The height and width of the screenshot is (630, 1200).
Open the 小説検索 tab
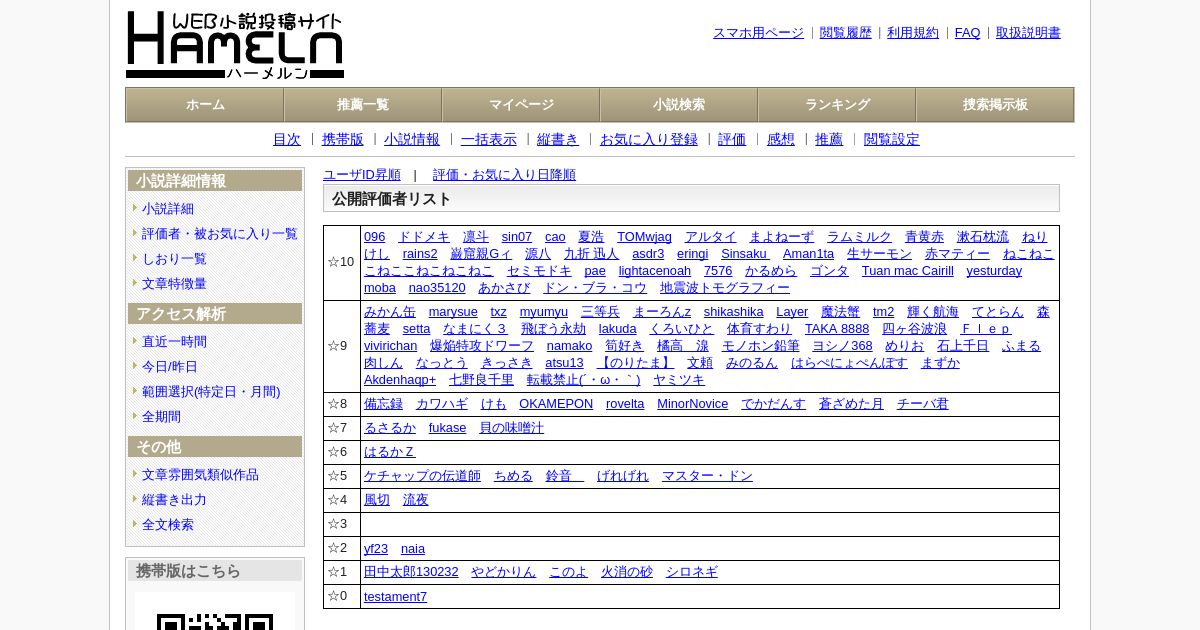pos(679,105)
